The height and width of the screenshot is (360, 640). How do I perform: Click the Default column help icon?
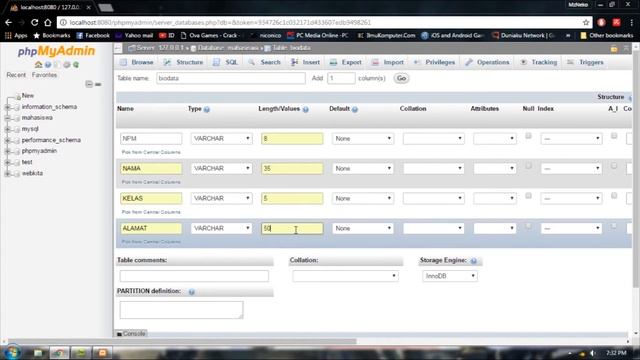pos(355,109)
